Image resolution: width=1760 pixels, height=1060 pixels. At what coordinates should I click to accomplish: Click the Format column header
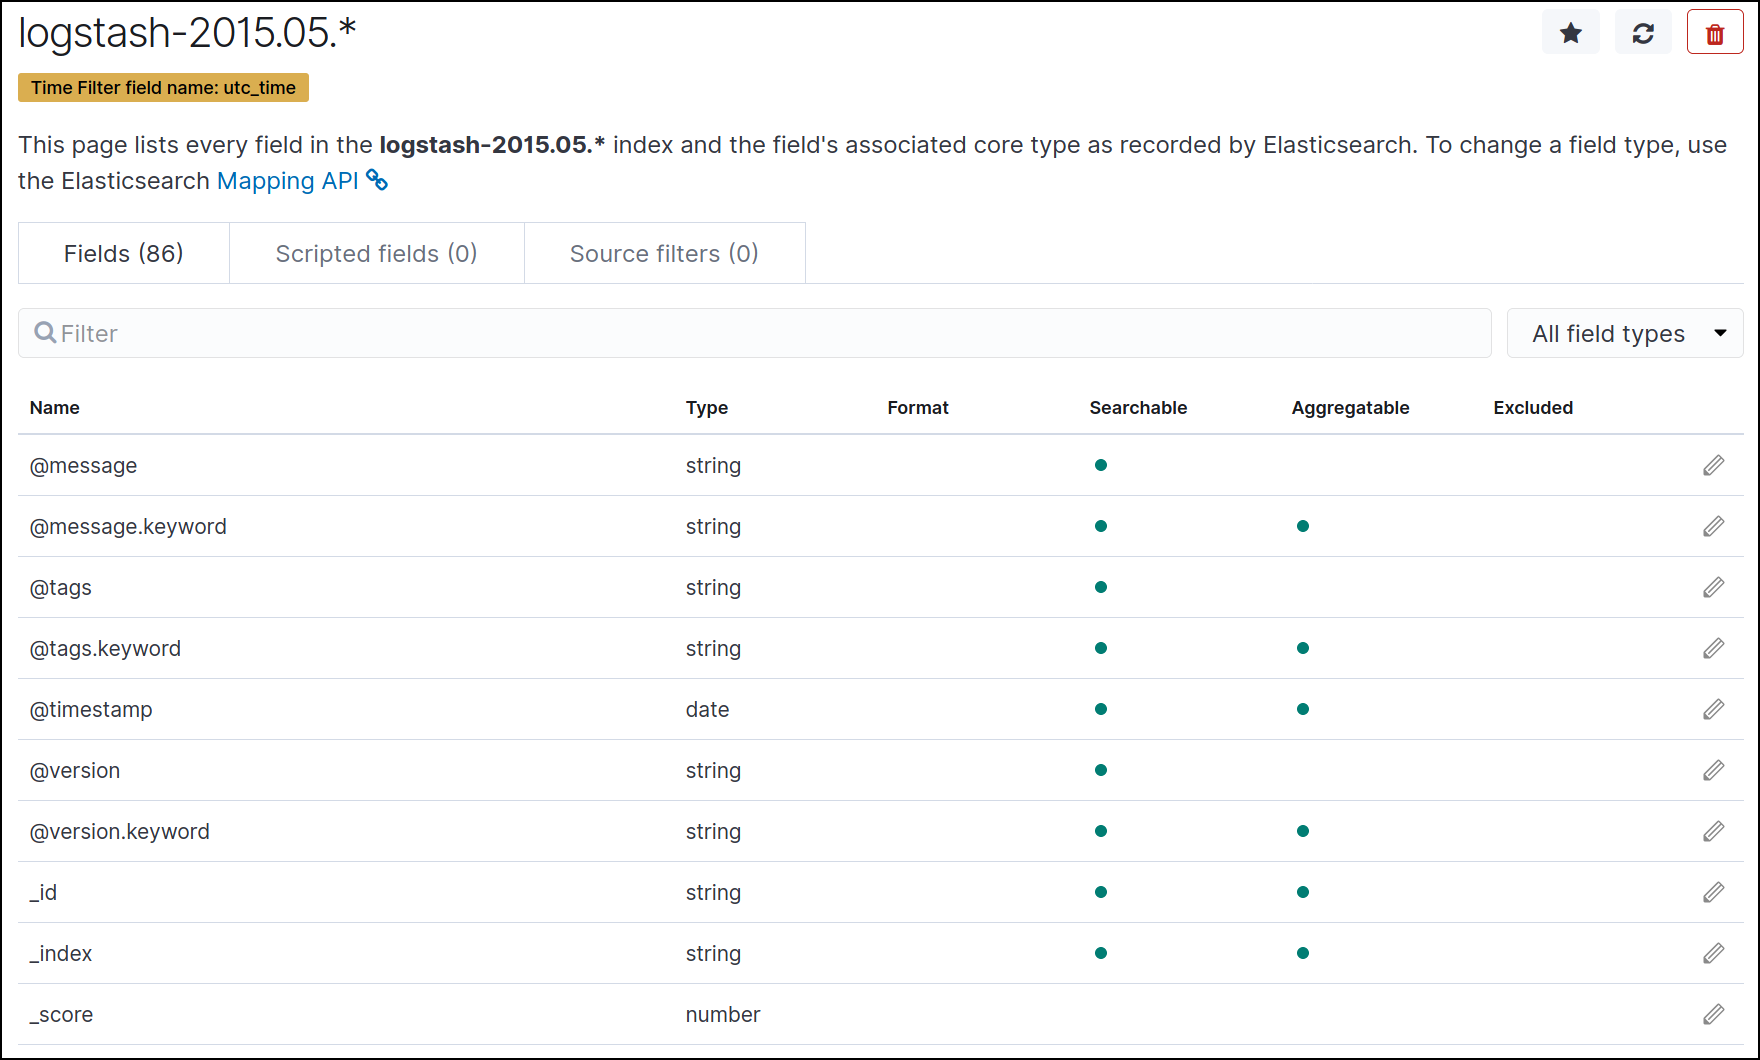tap(918, 408)
